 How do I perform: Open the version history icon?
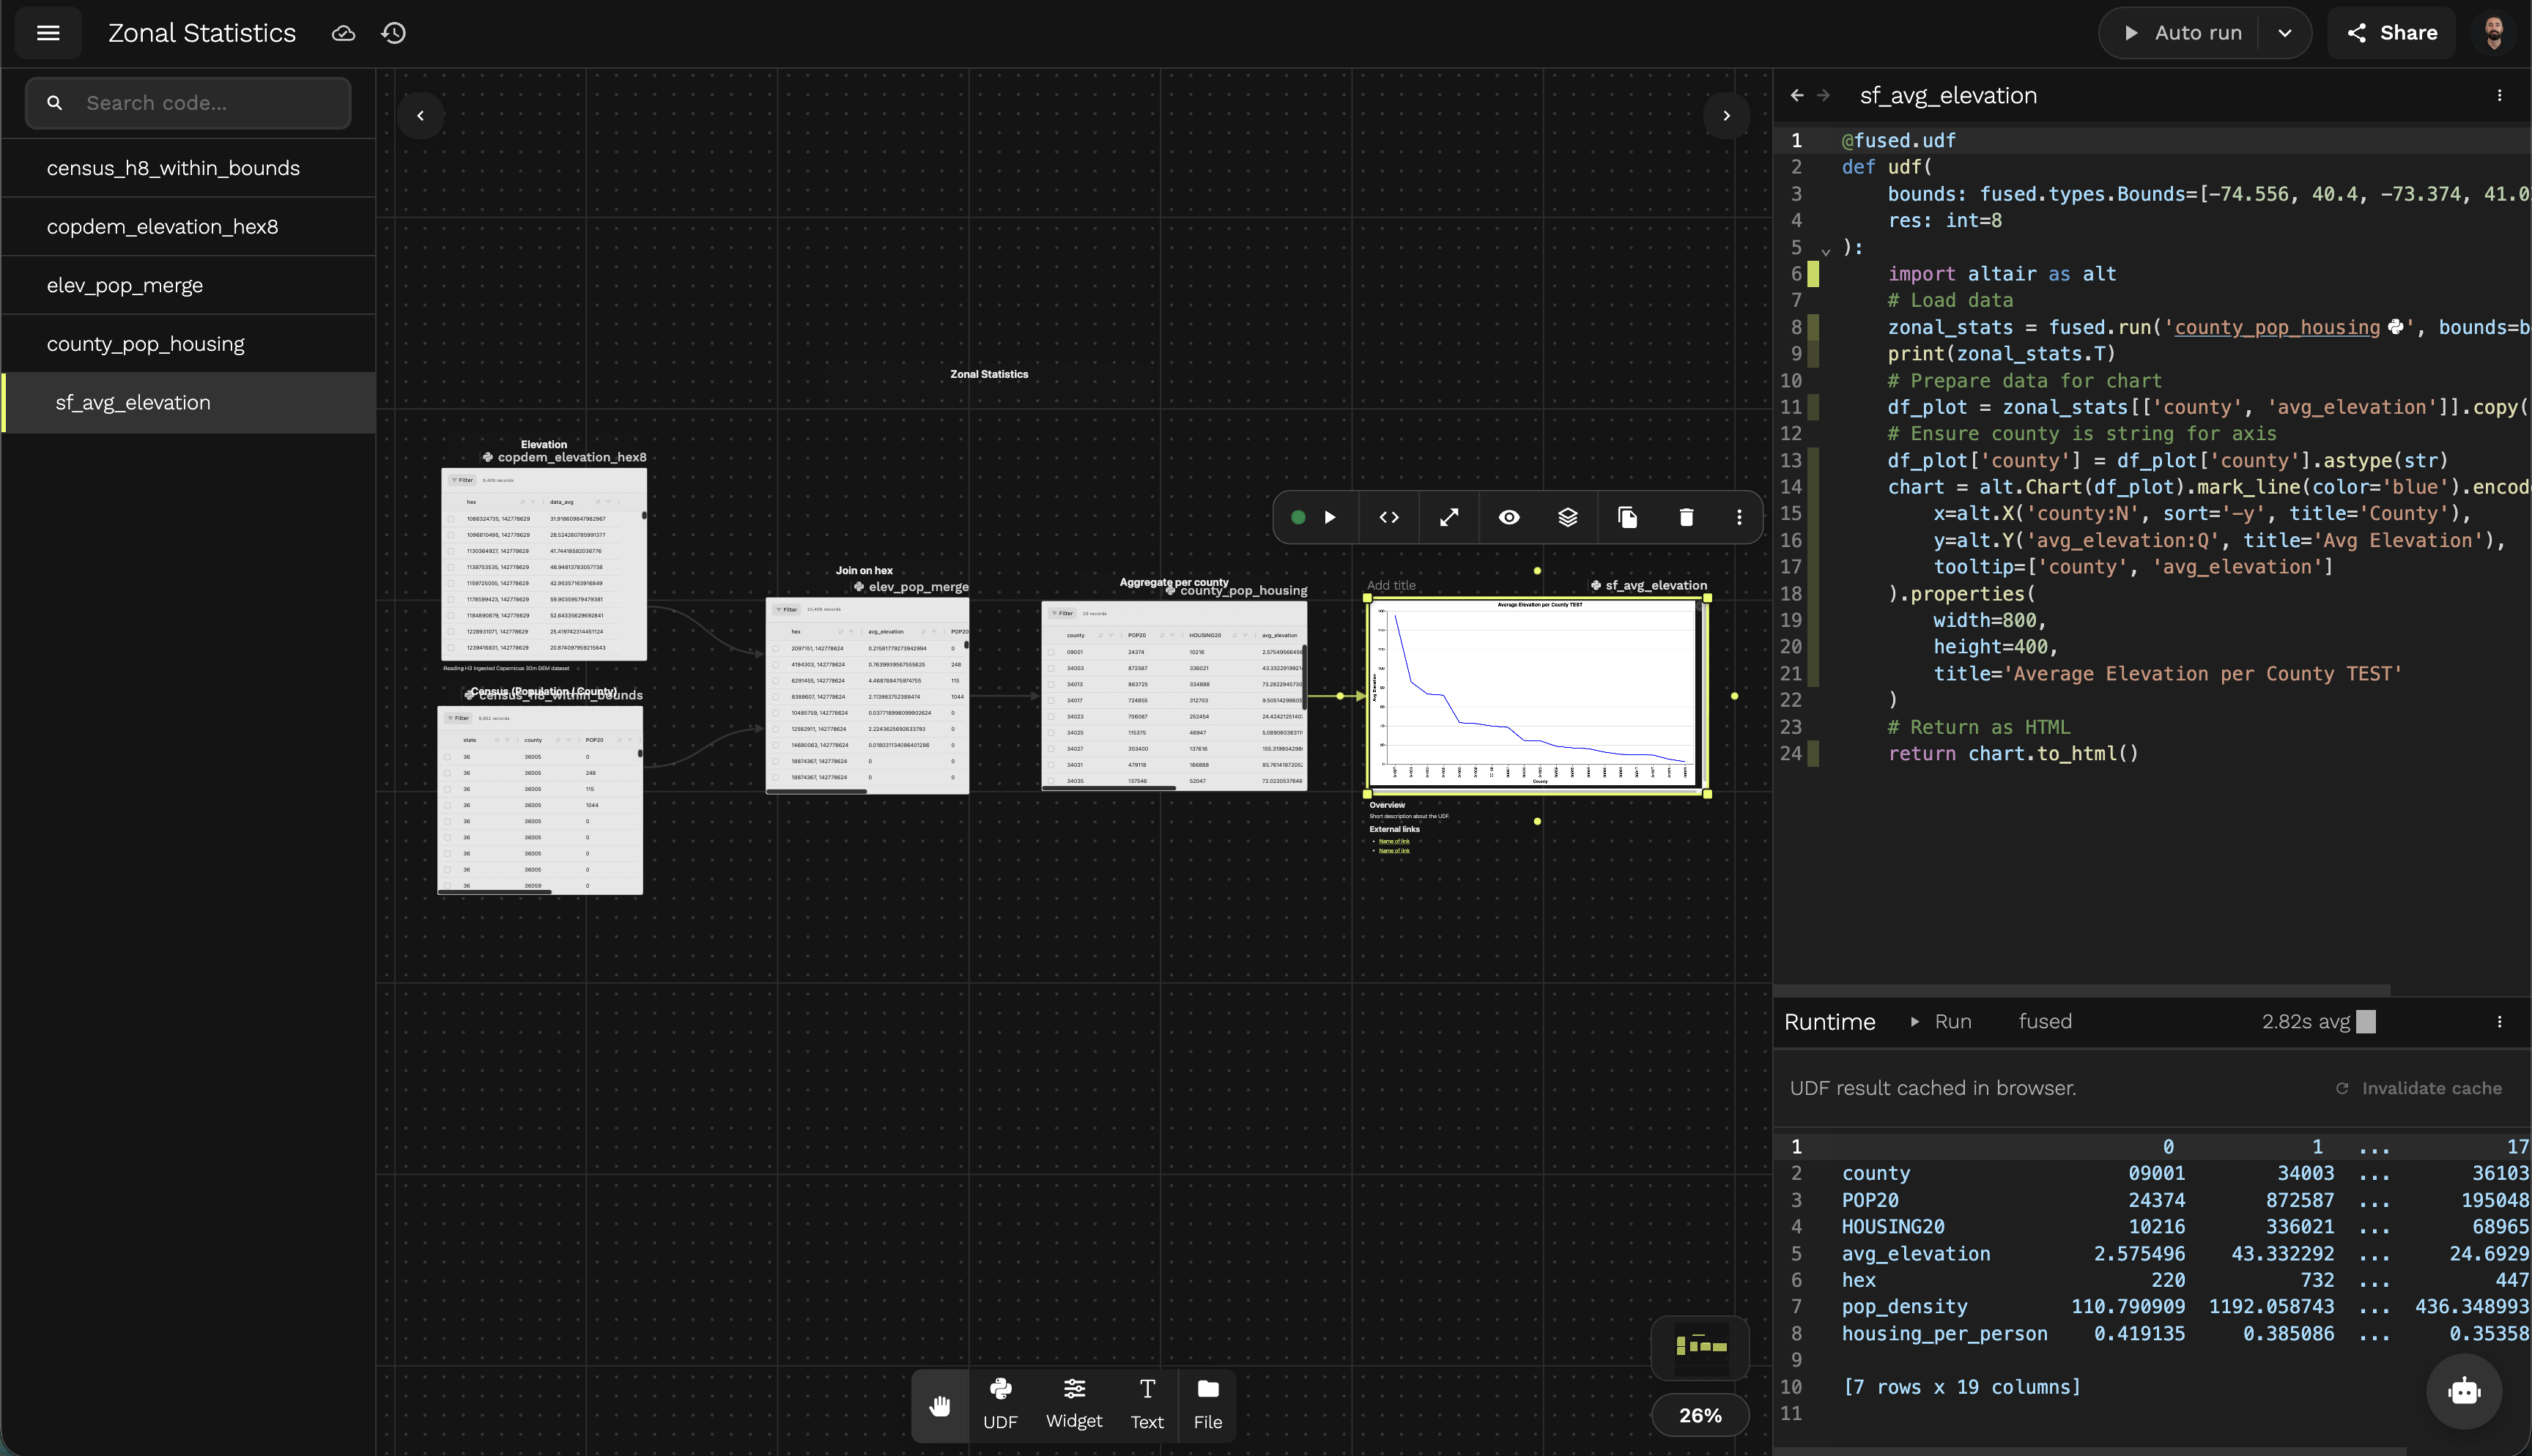point(393,33)
